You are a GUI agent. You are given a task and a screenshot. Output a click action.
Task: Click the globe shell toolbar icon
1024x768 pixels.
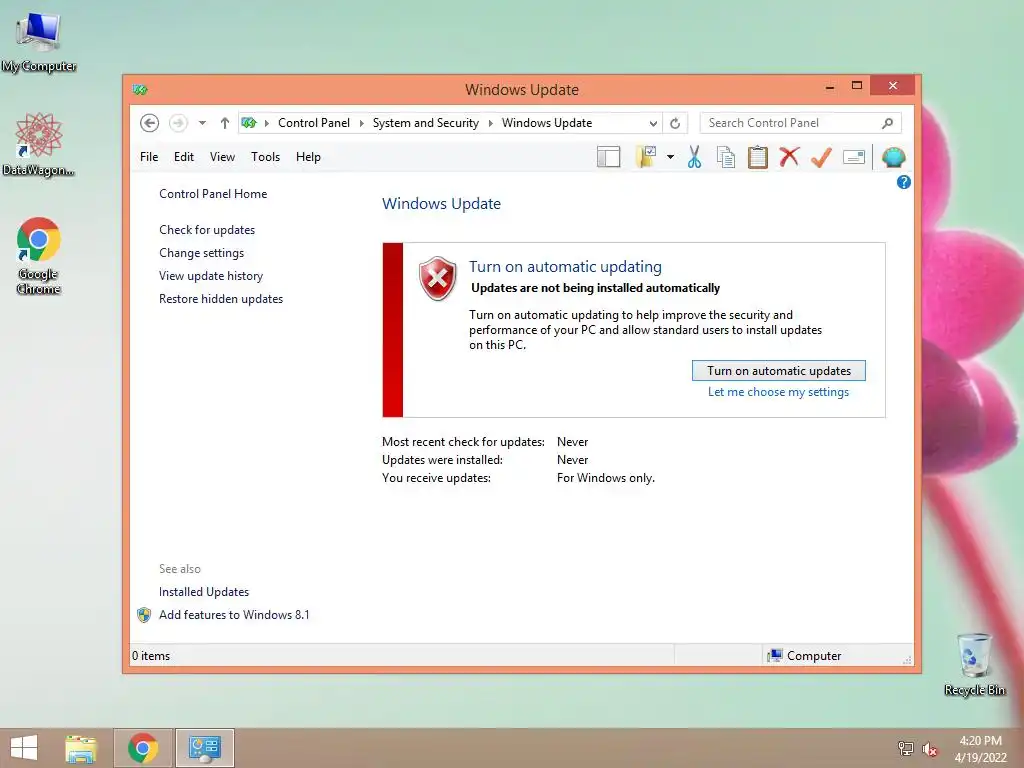tap(893, 157)
